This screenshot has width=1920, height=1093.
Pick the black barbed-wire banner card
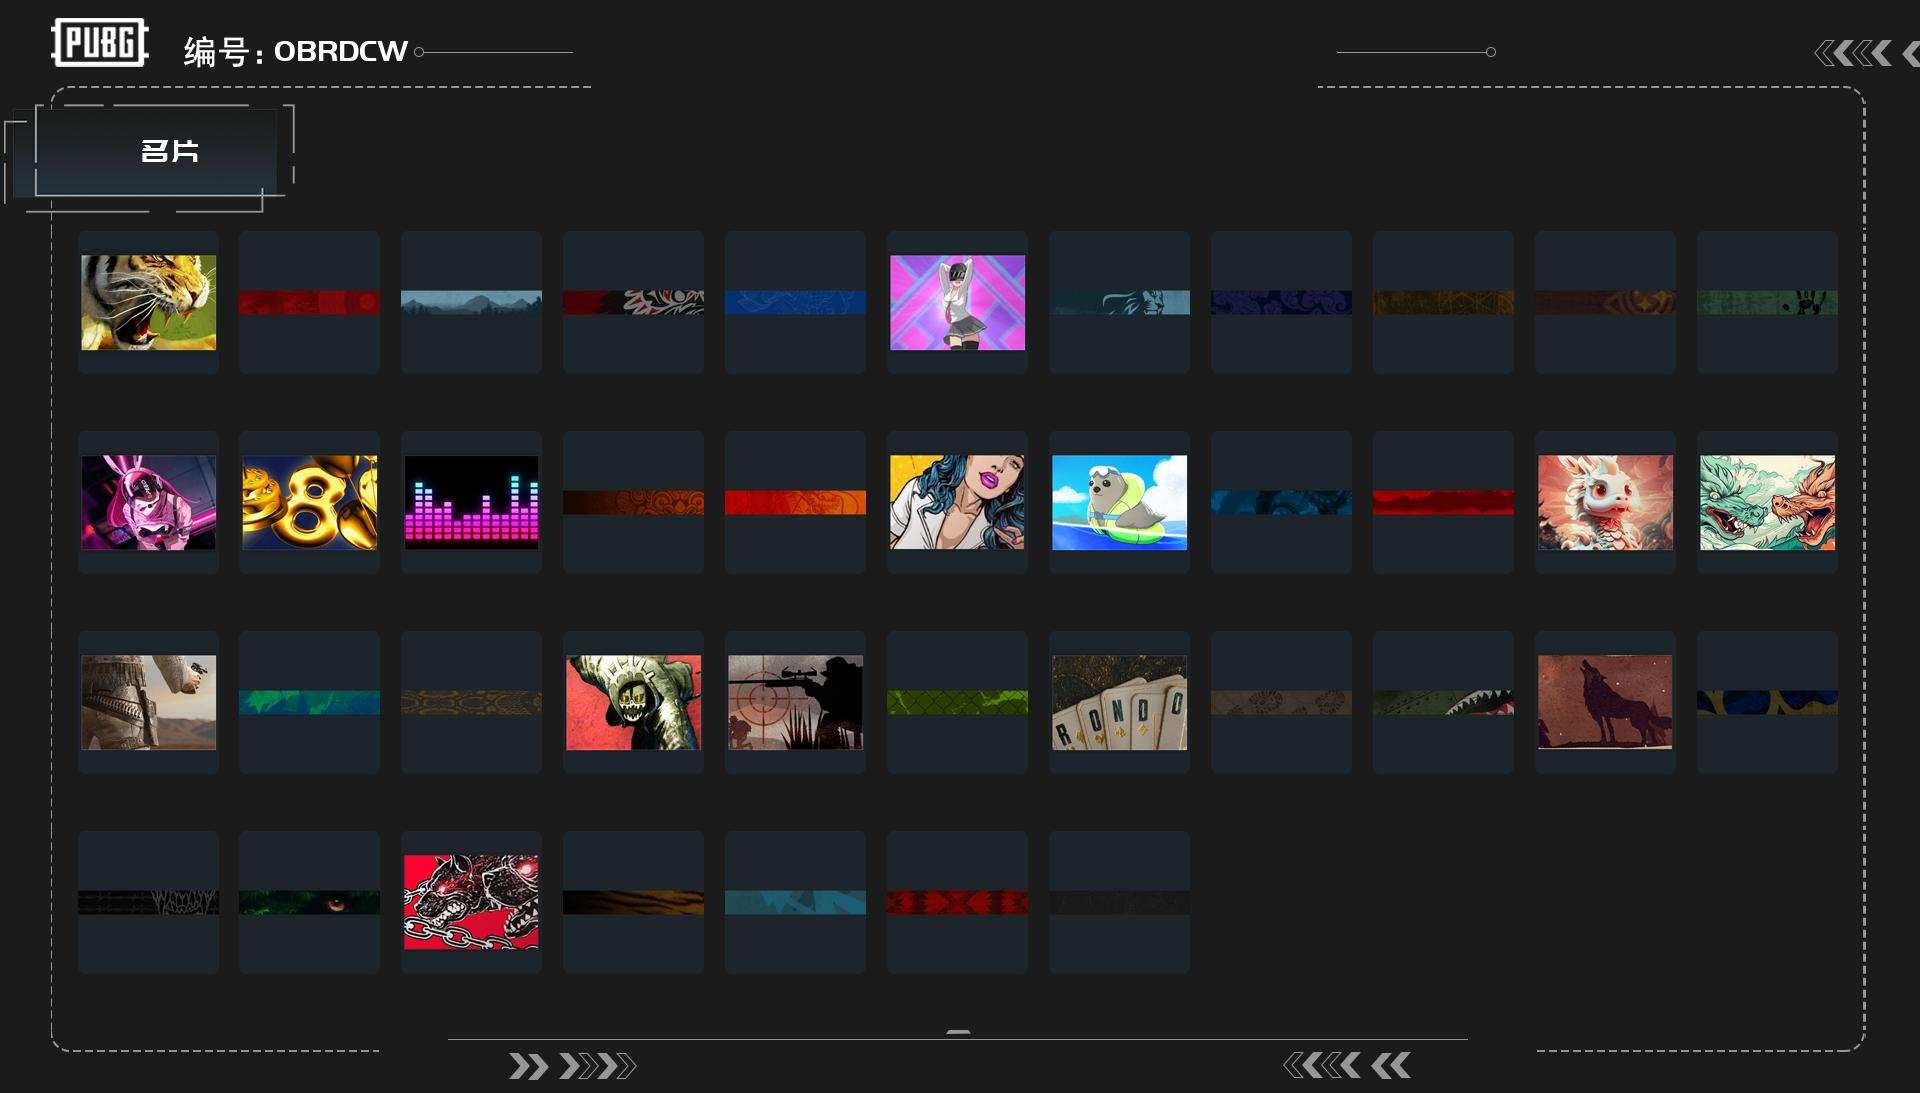(x=148, y=902)
